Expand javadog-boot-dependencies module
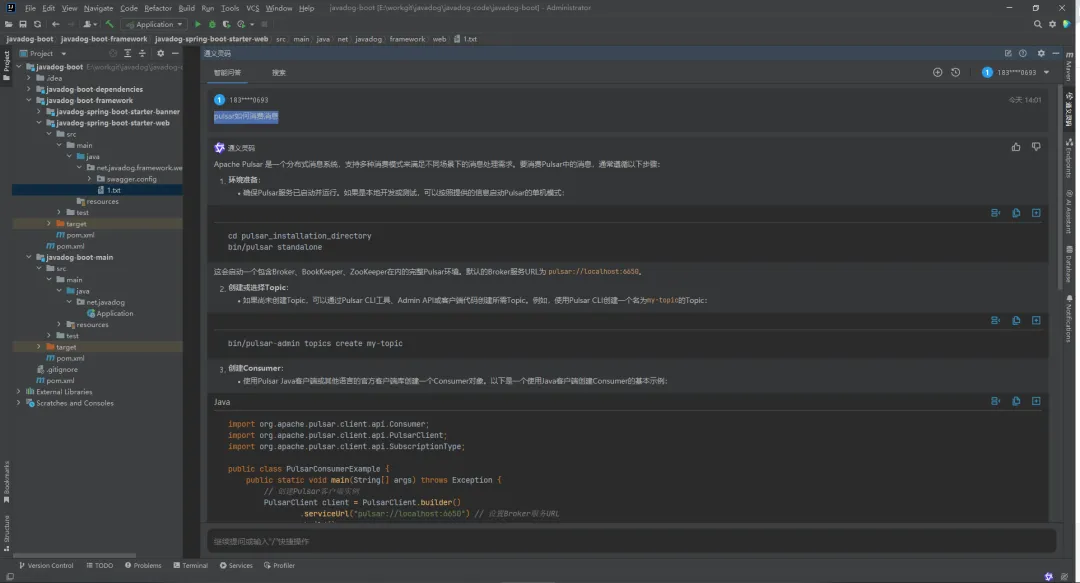 (x=29, y=89)
